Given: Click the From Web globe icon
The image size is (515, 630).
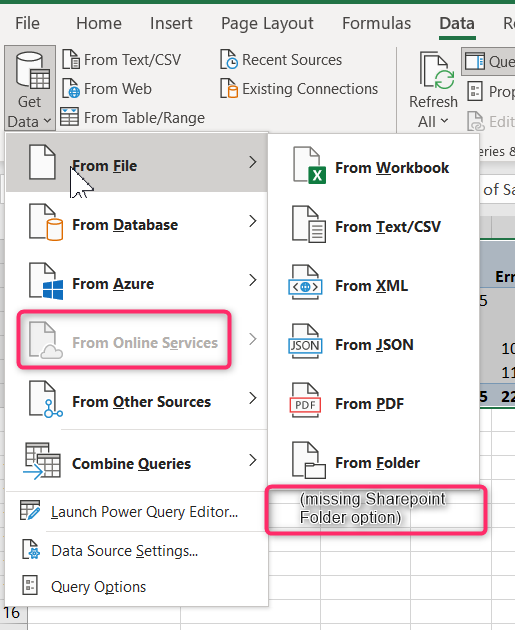Looking at the screenshot, I should click(x=71, y=88).
